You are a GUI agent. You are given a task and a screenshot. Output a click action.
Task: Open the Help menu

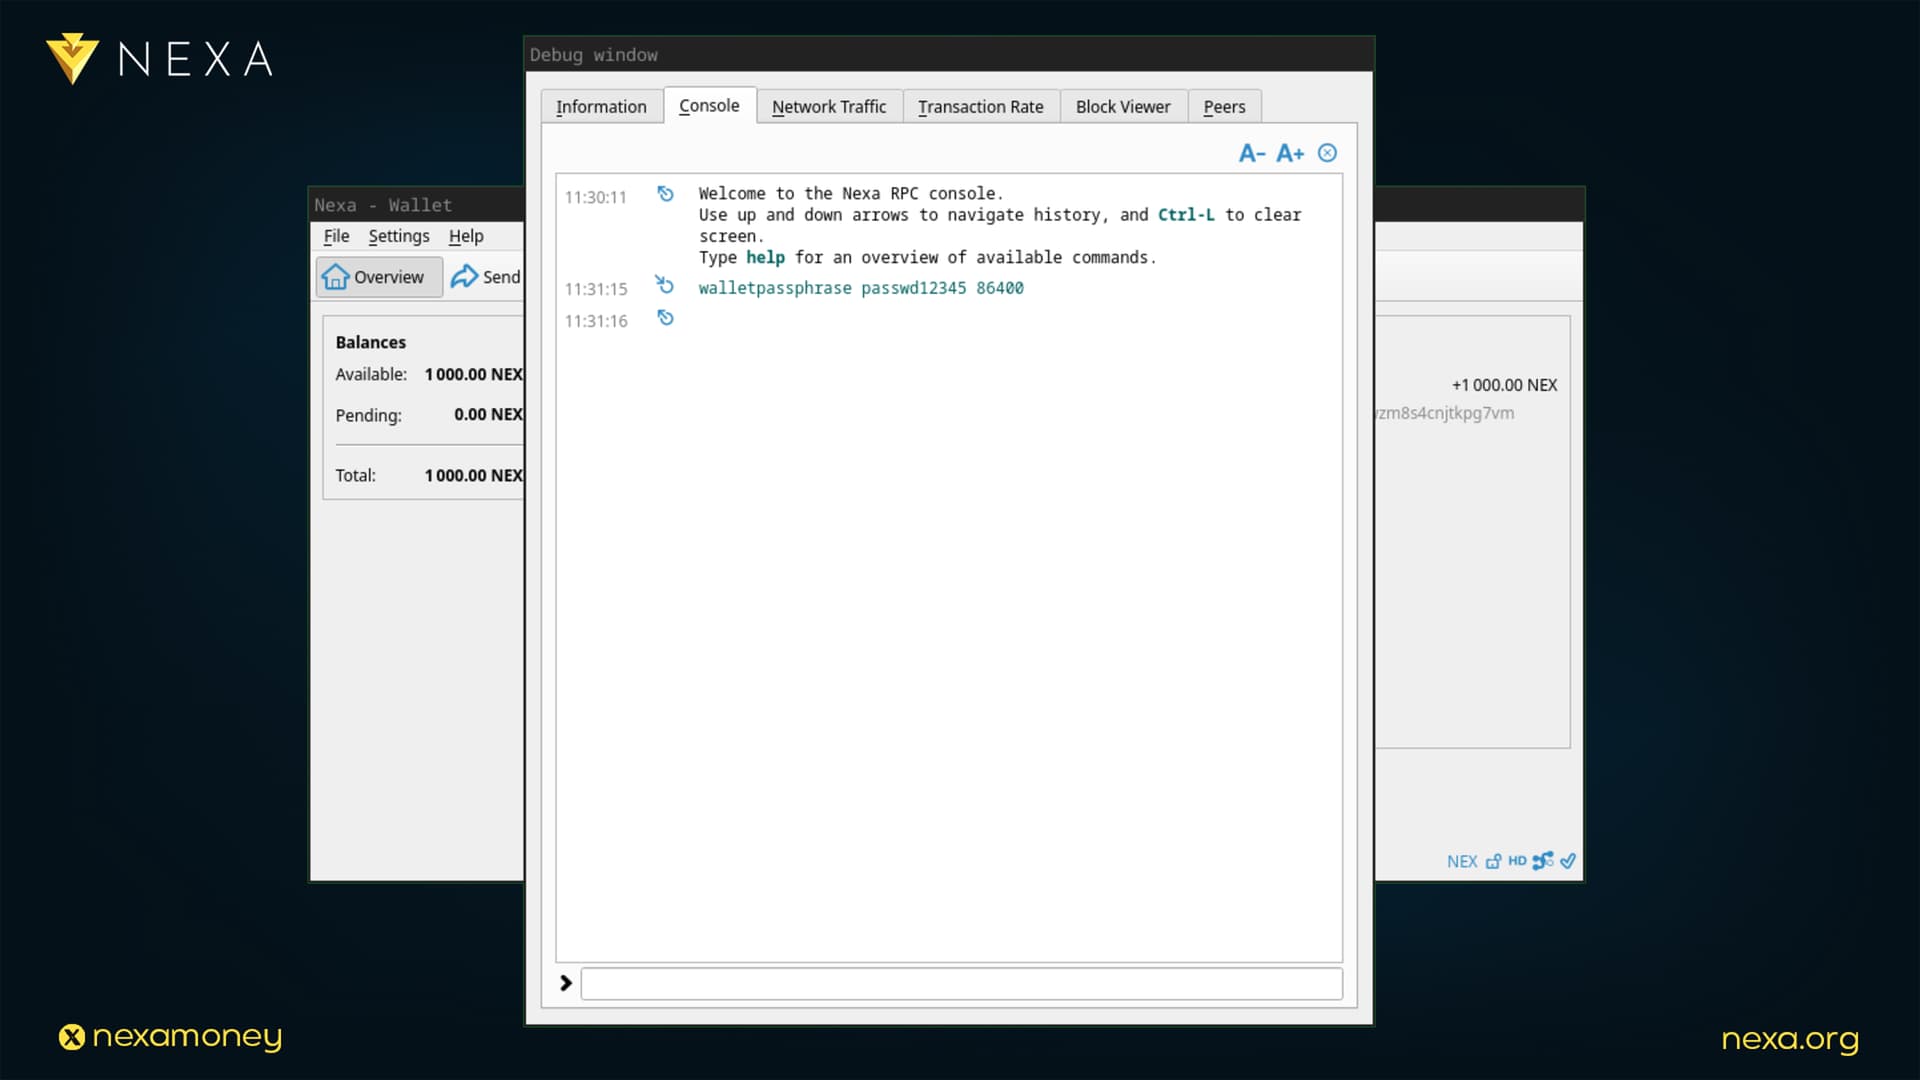[x=465, y=236]
